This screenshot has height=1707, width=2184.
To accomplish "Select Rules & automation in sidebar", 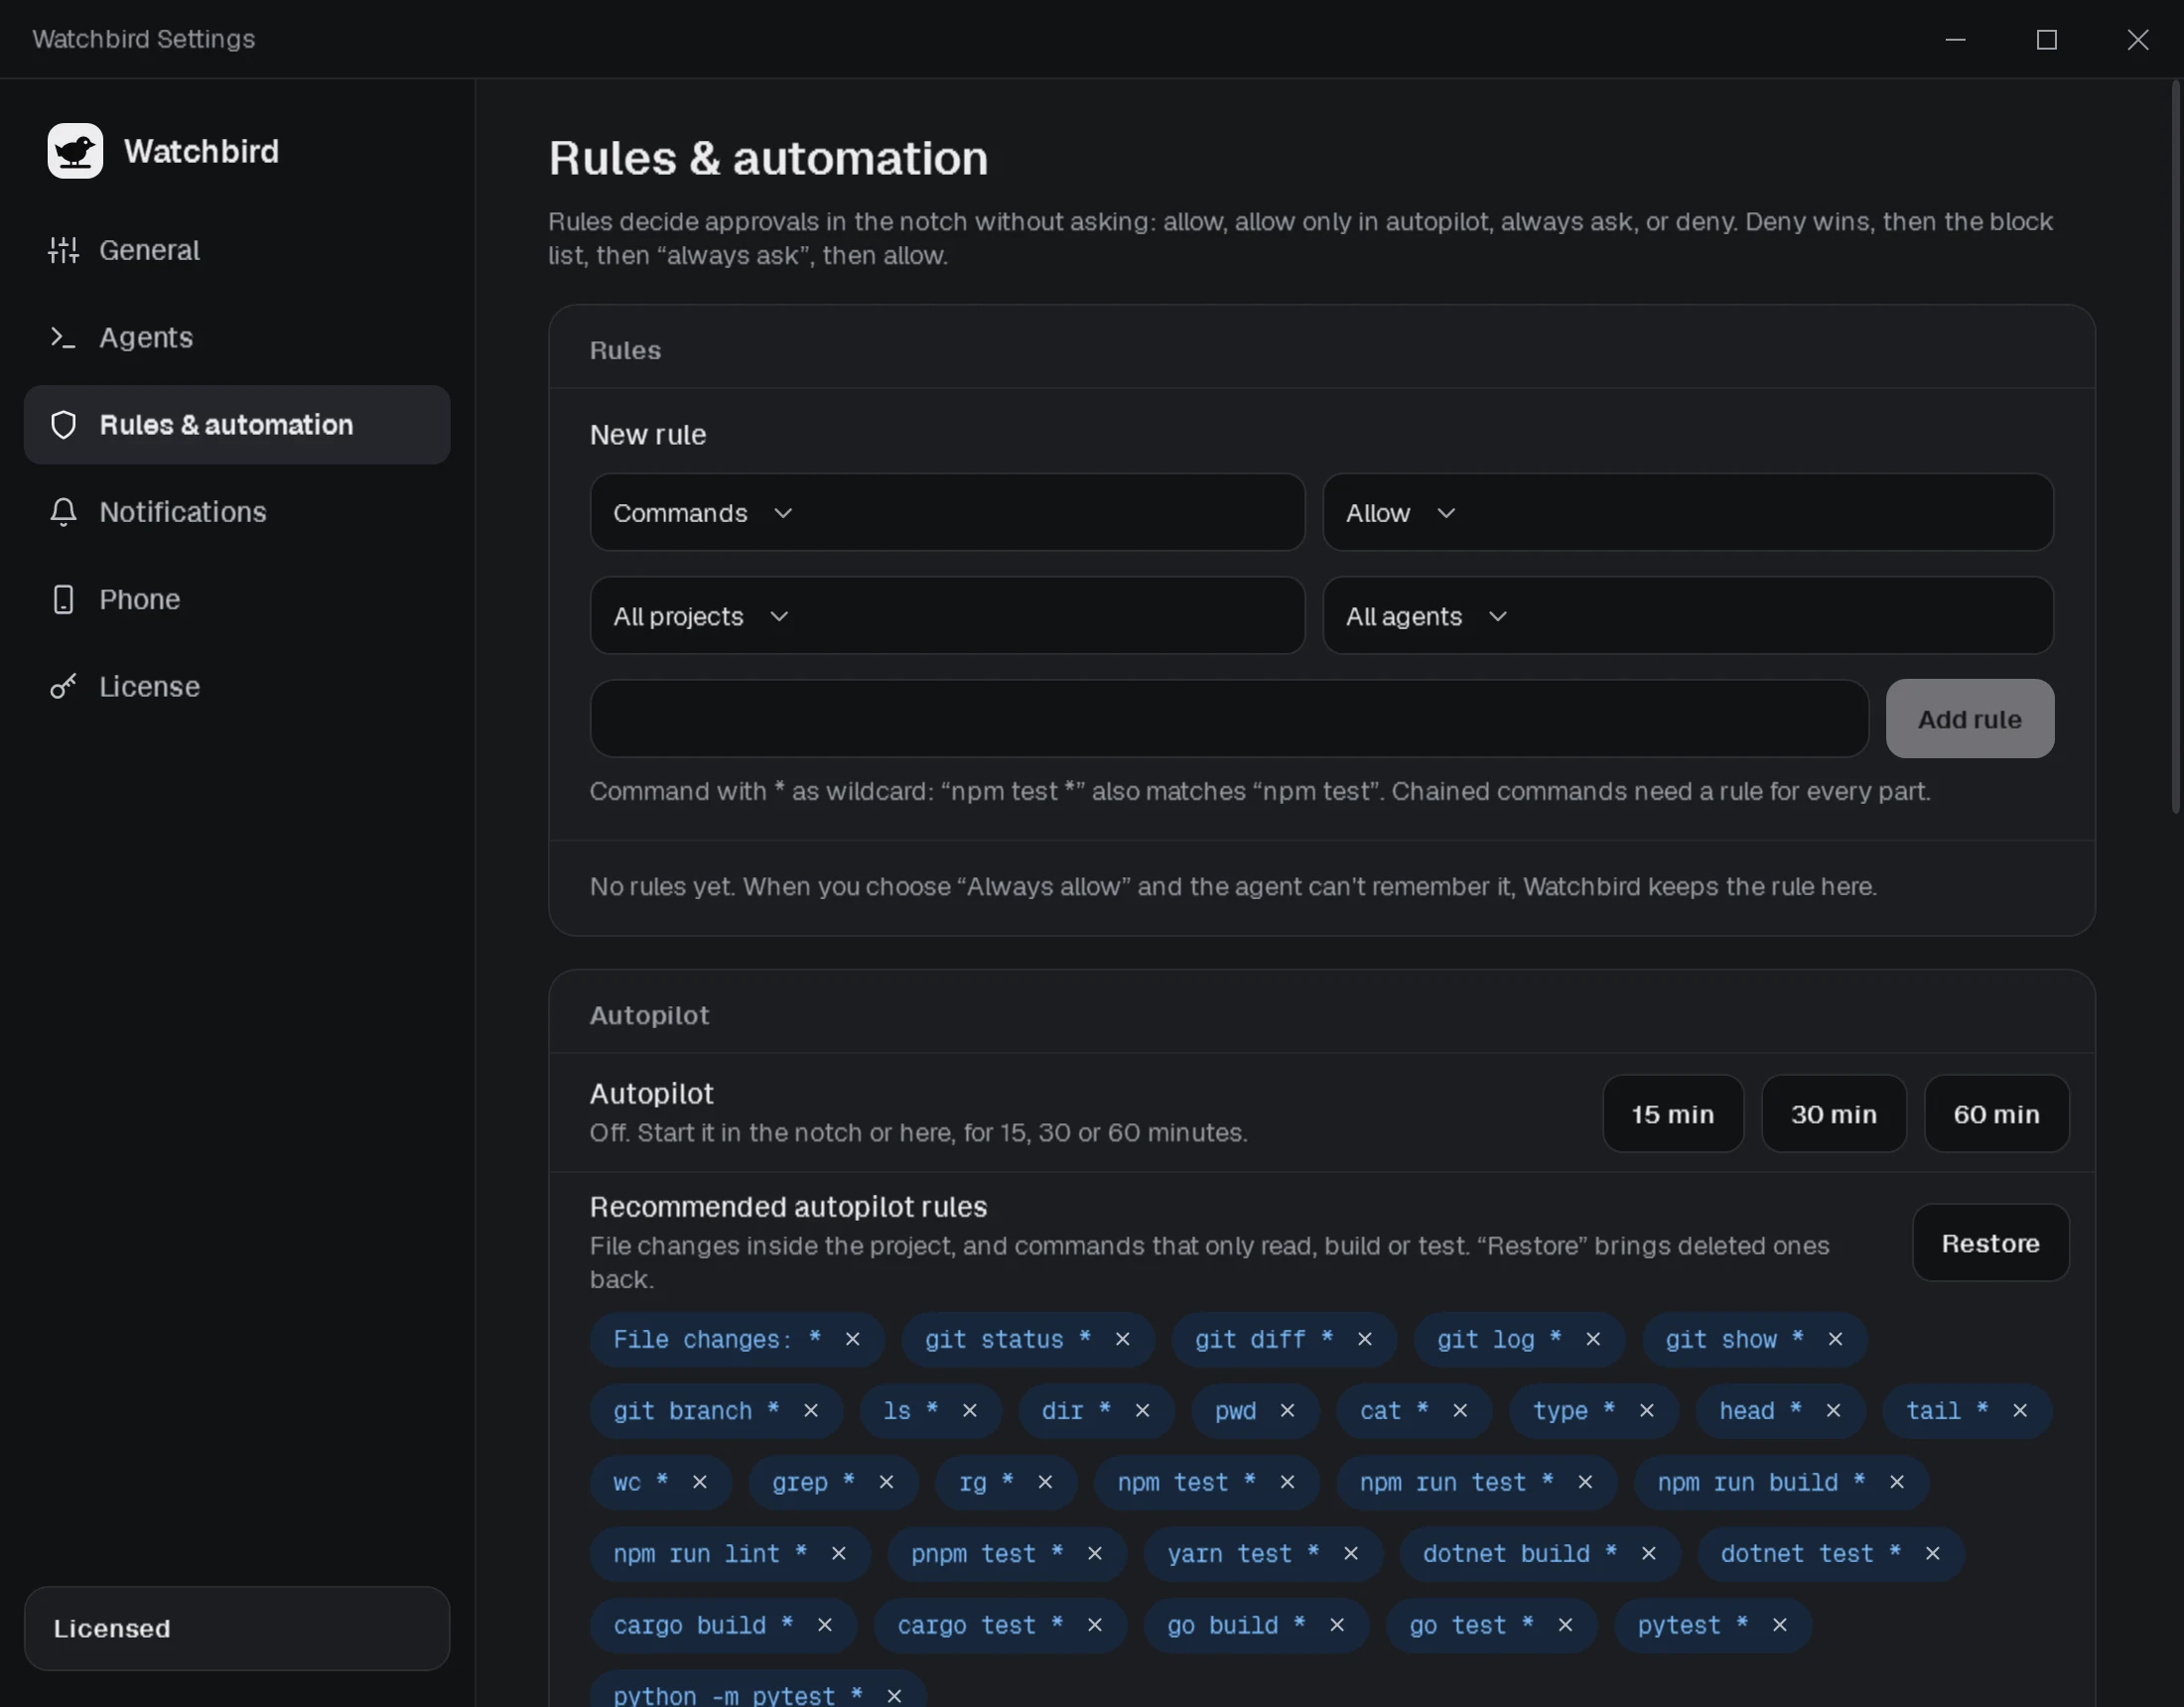I will 237,425.
